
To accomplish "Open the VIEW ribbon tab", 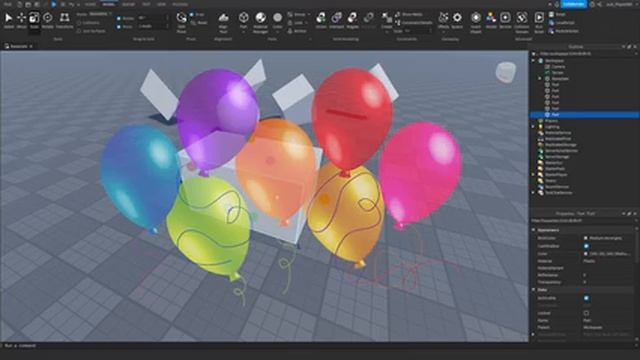I will point(162,4).
